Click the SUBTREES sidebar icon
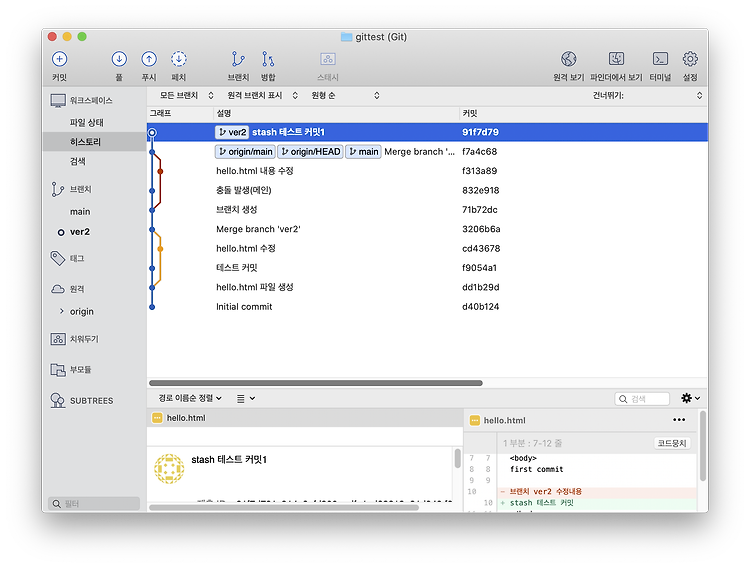750x568 pixels. coord(57,401)
